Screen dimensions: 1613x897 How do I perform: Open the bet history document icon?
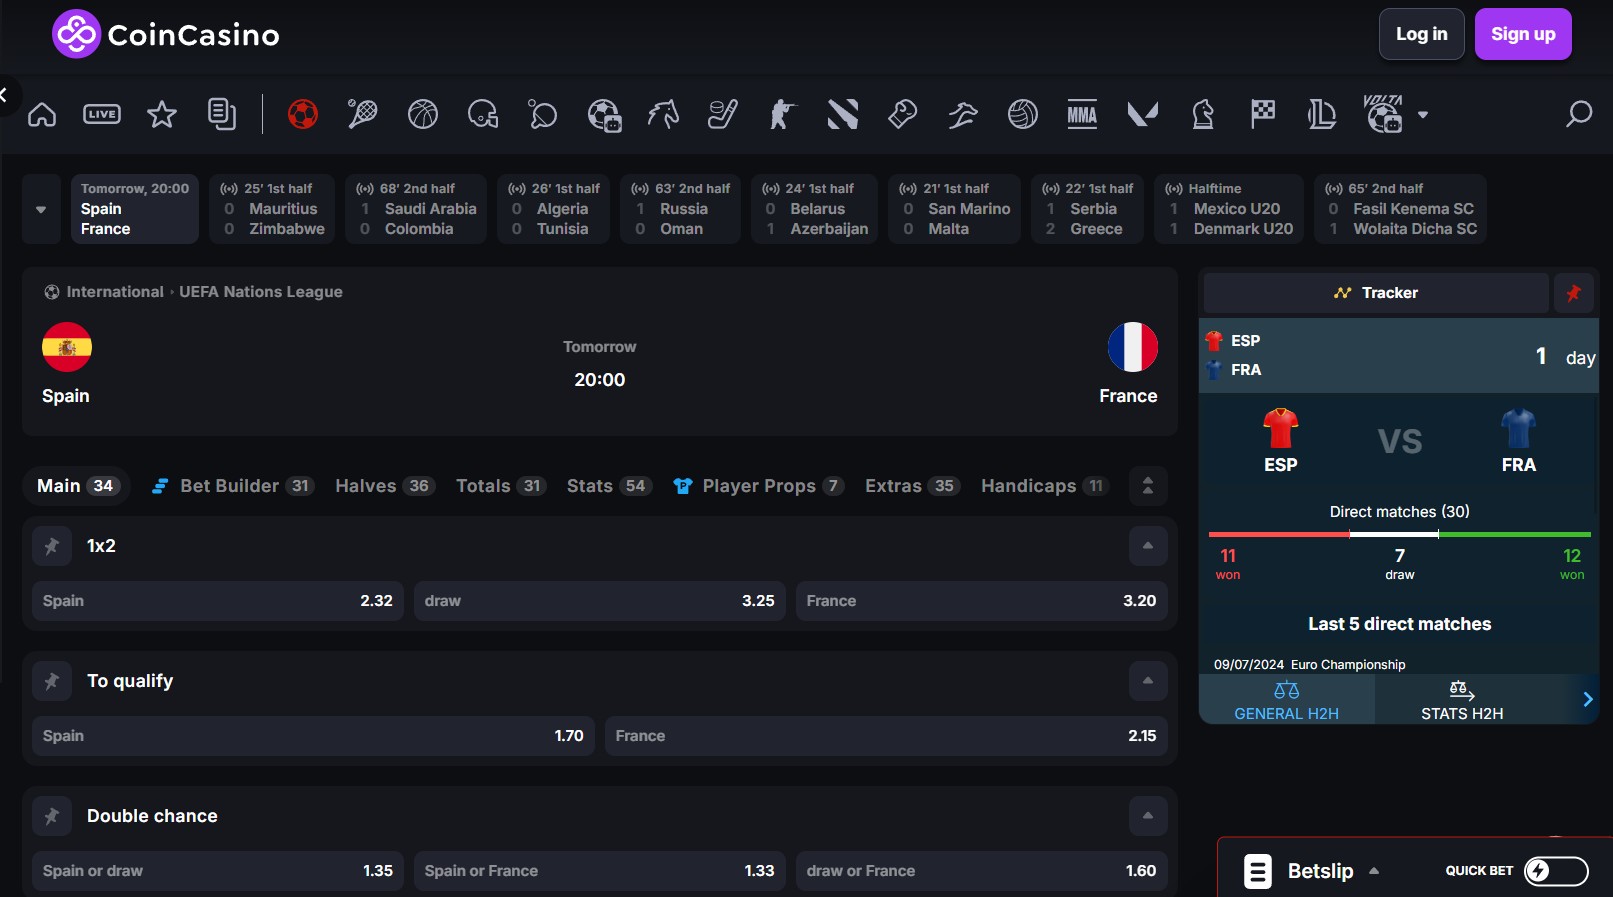click(x=222, y=114)
